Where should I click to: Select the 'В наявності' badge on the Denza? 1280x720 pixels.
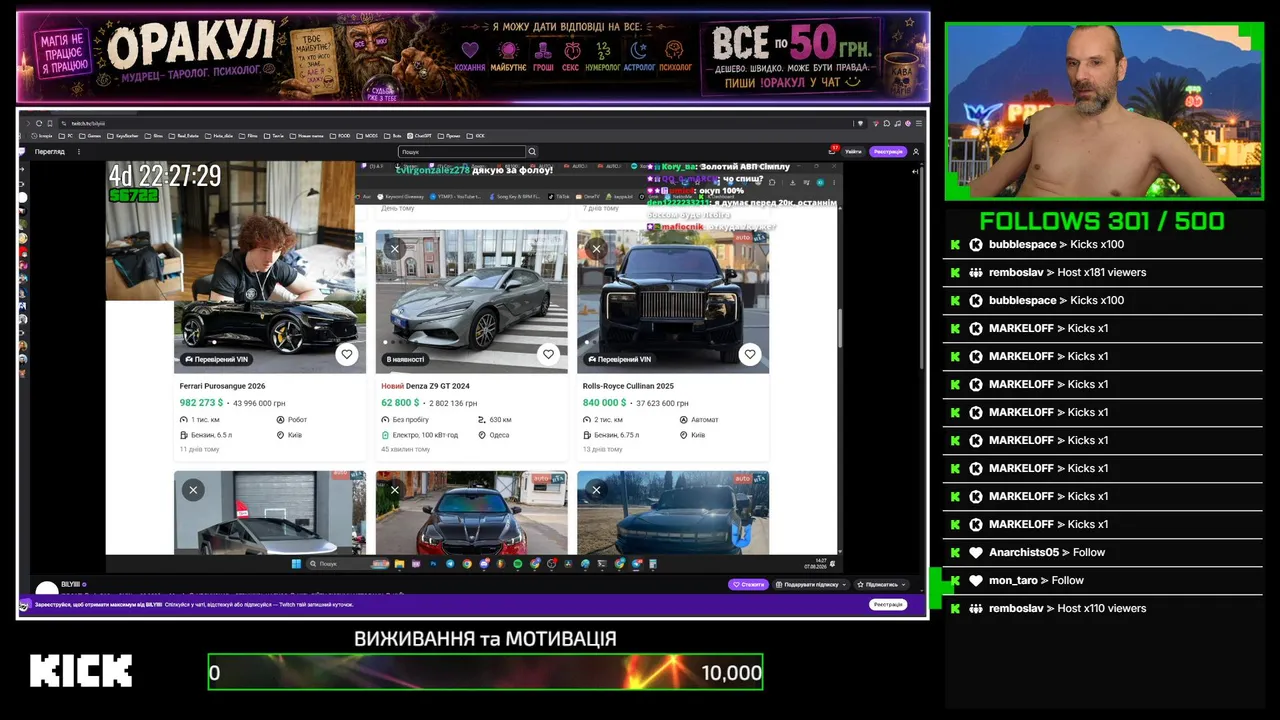[405, 359]
